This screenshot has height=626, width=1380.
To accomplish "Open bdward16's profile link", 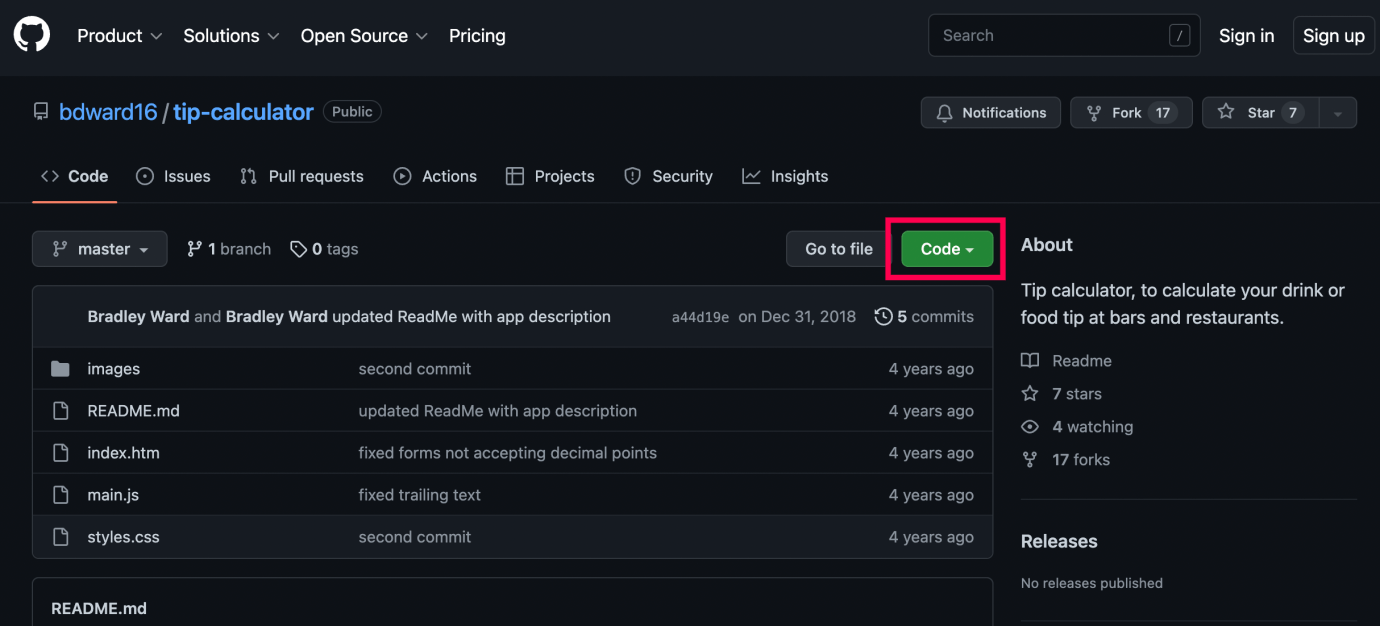I will [x=107, y=111].
